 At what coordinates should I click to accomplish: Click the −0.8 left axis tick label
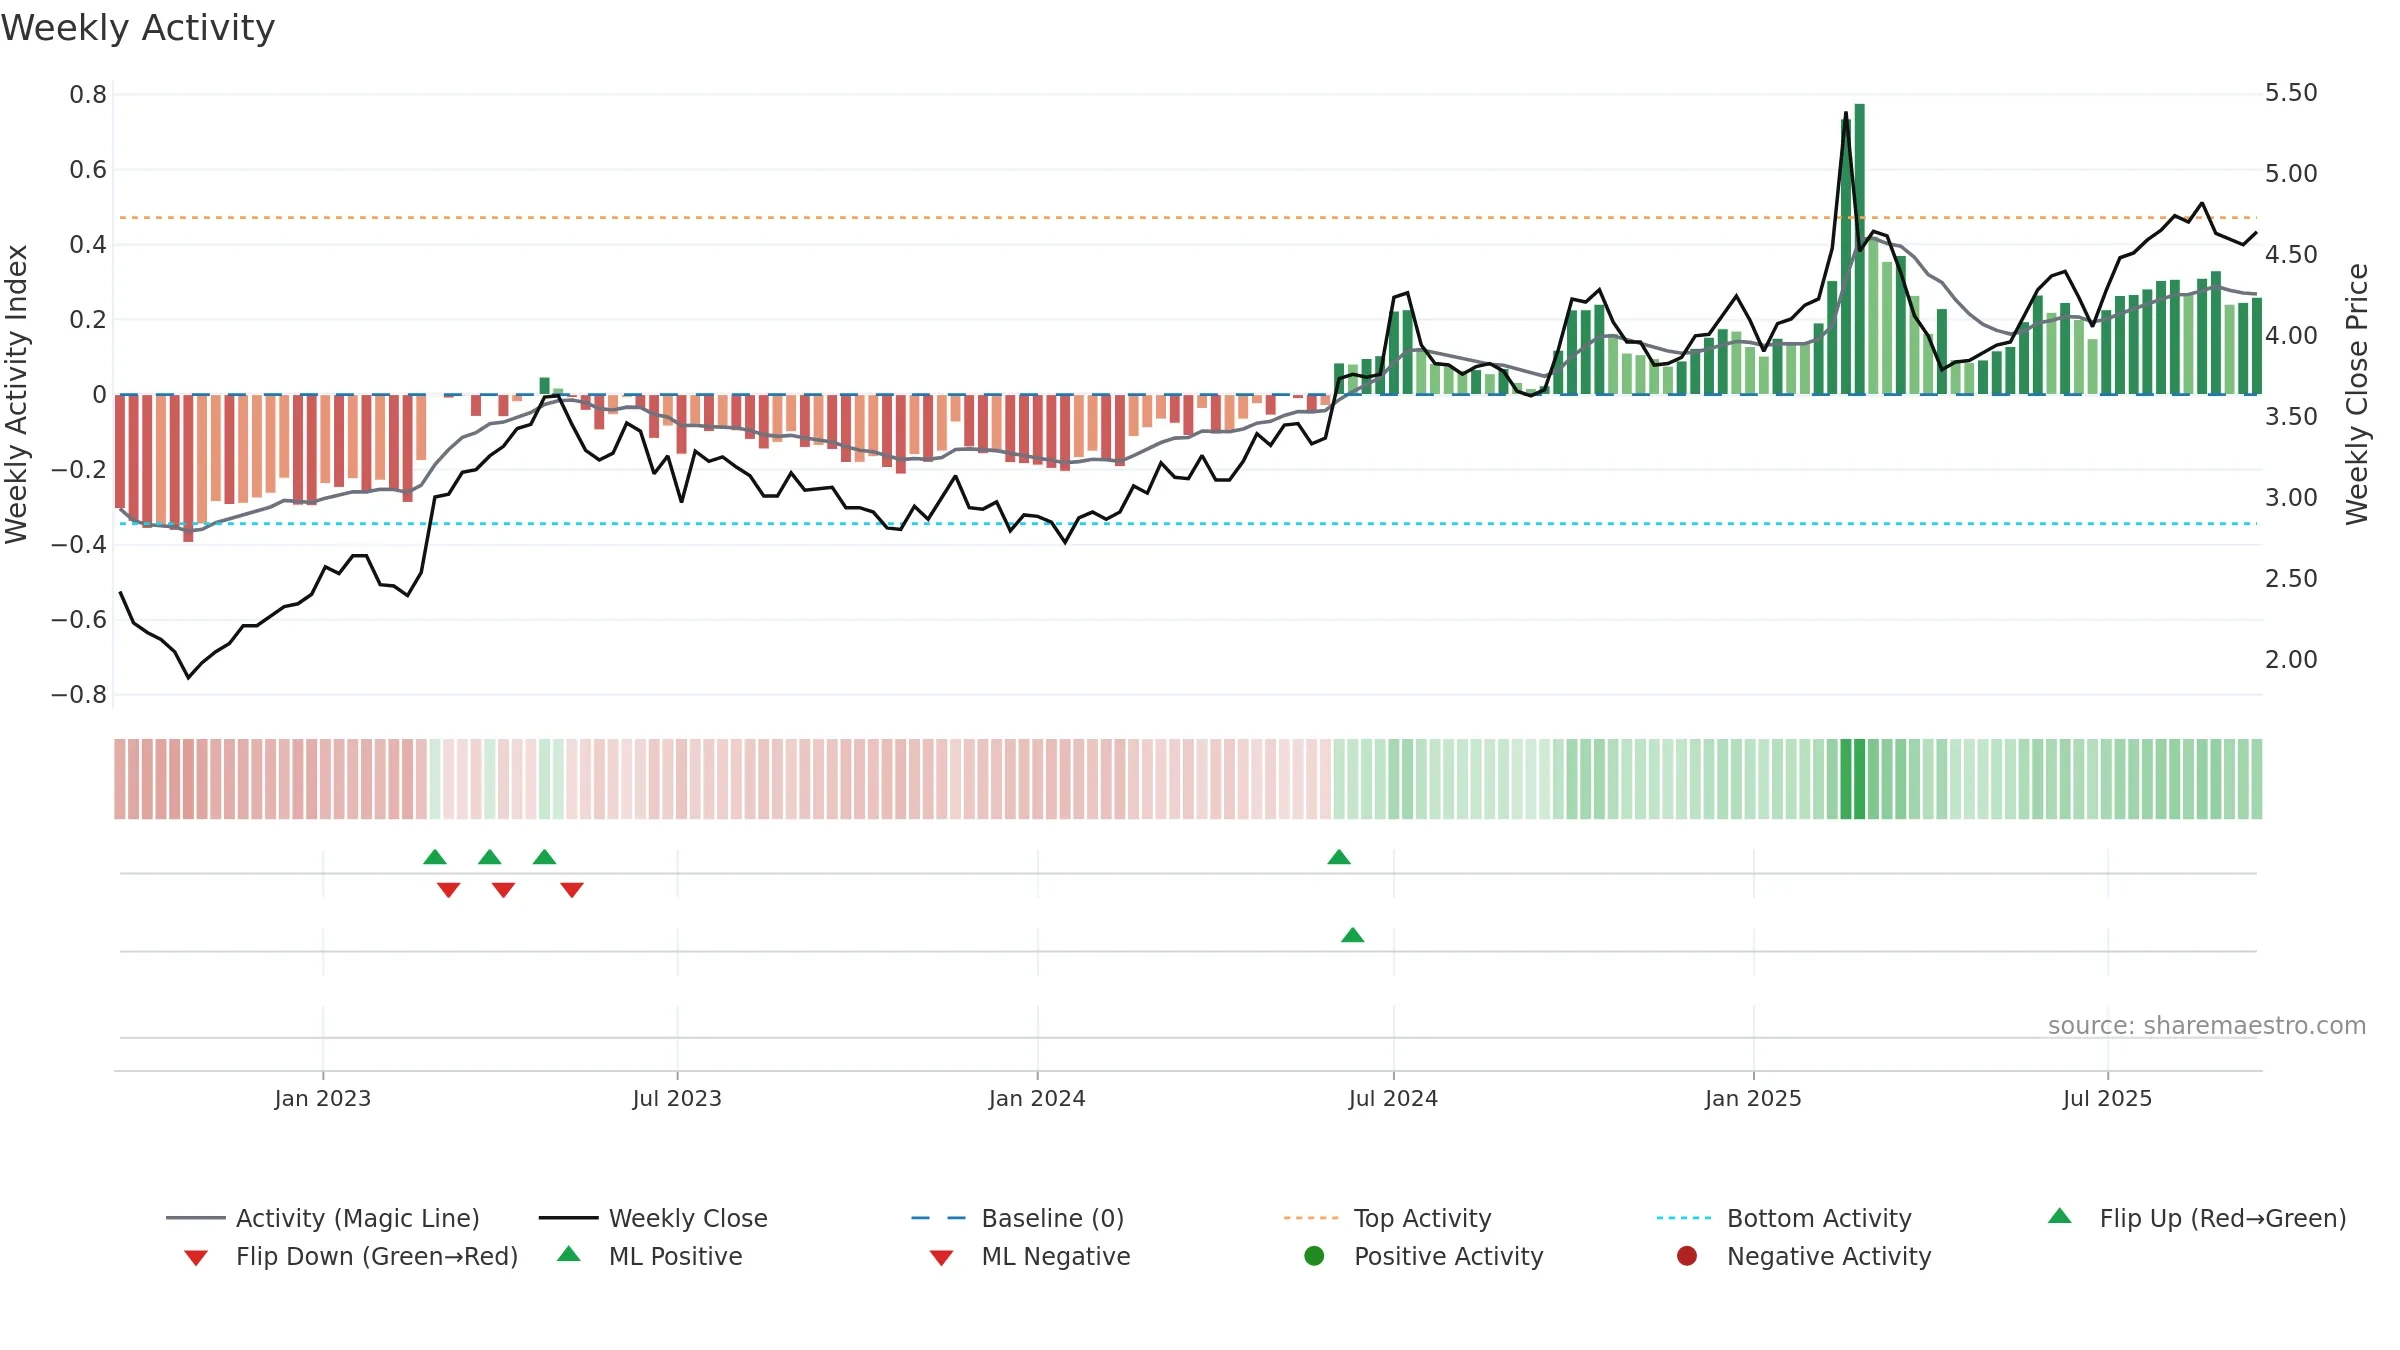pyautogui.click(x=79, y=695)
